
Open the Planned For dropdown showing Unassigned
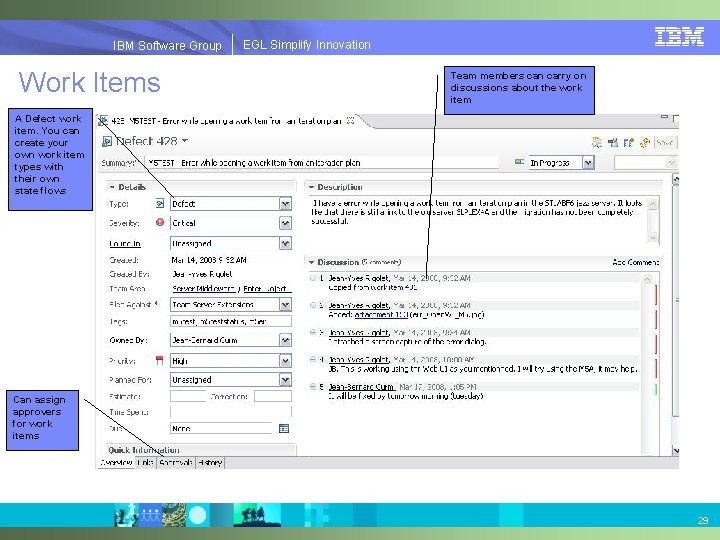(x=285, y=380)
